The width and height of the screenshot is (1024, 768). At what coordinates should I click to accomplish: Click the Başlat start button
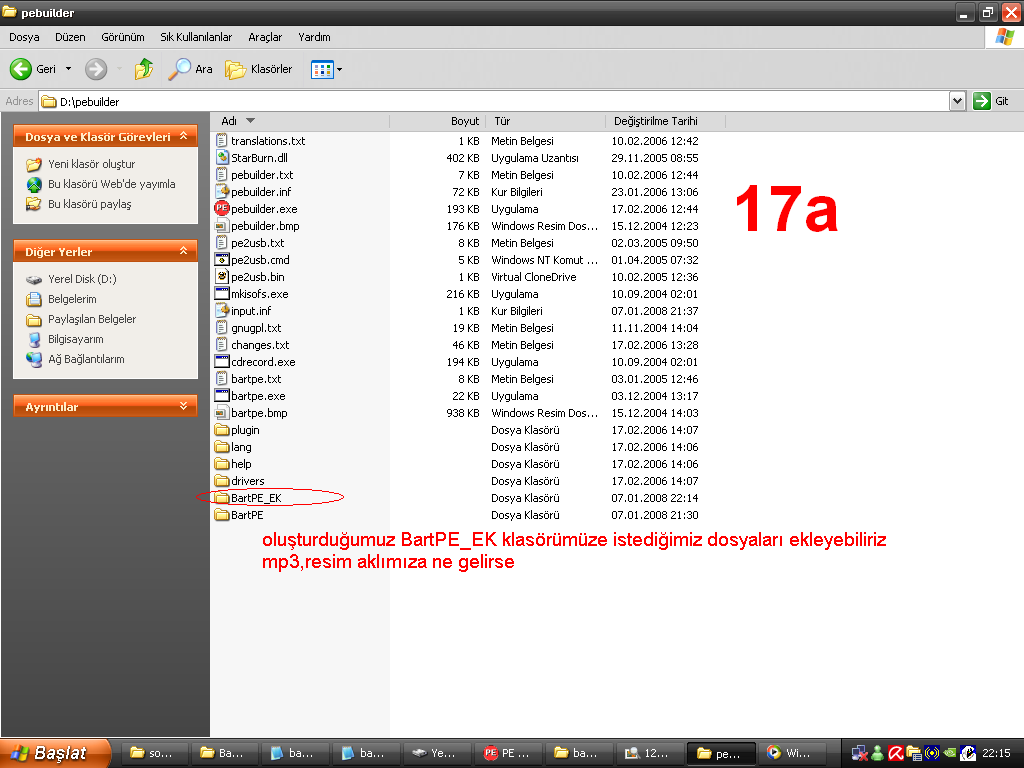pyautogui.click(x=56, y=753)
